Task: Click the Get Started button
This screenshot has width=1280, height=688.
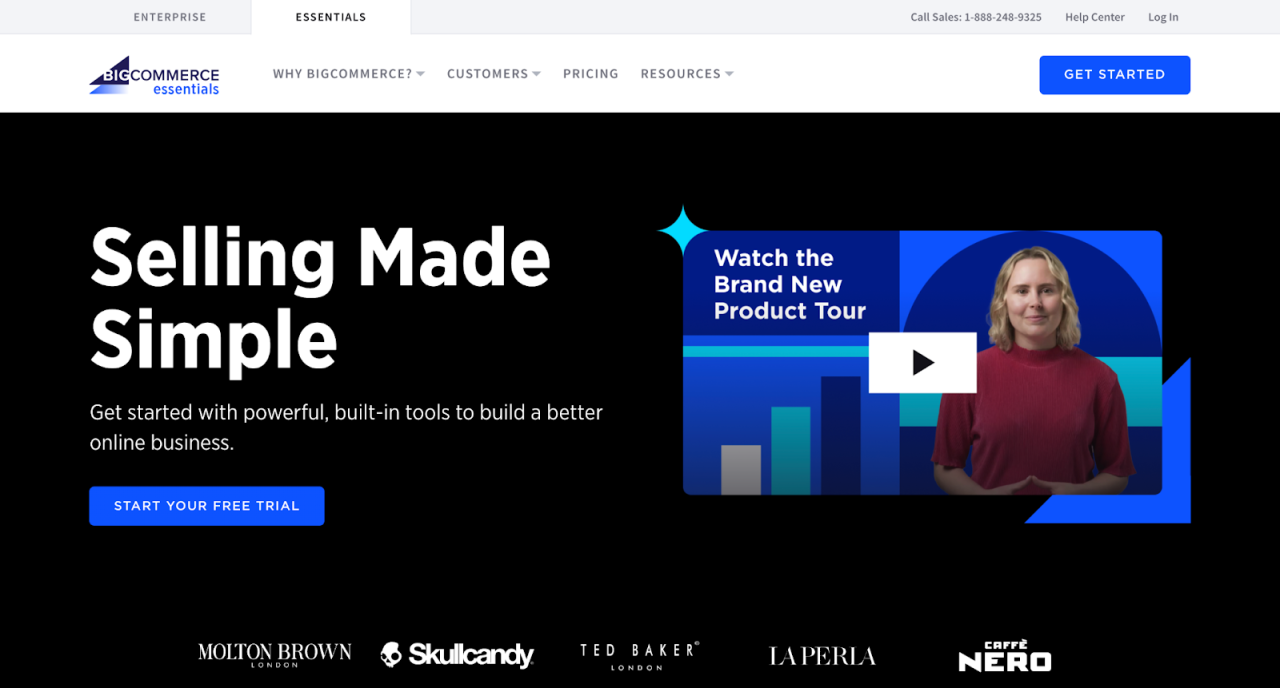Action: pos(1114,74)
